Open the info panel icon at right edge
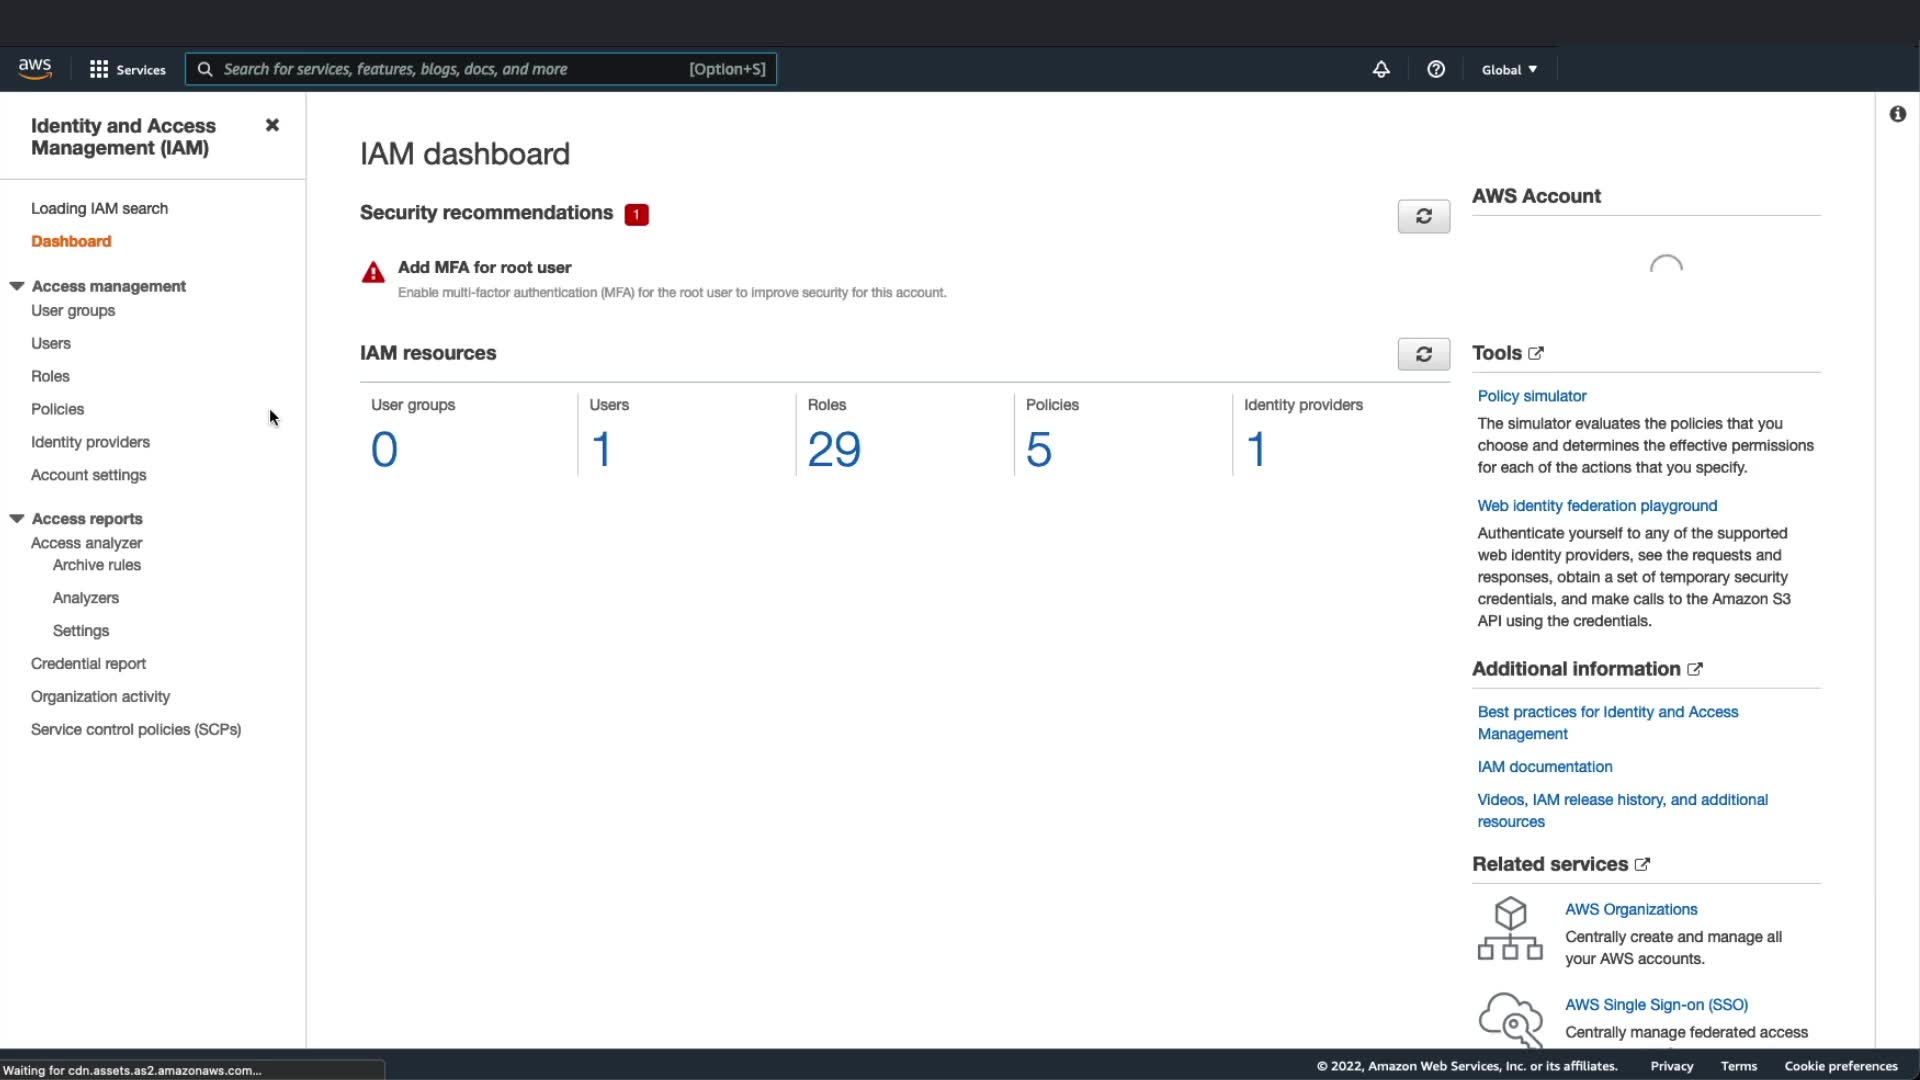This screenshot has height=1080, width=1920. (1897, 114)
